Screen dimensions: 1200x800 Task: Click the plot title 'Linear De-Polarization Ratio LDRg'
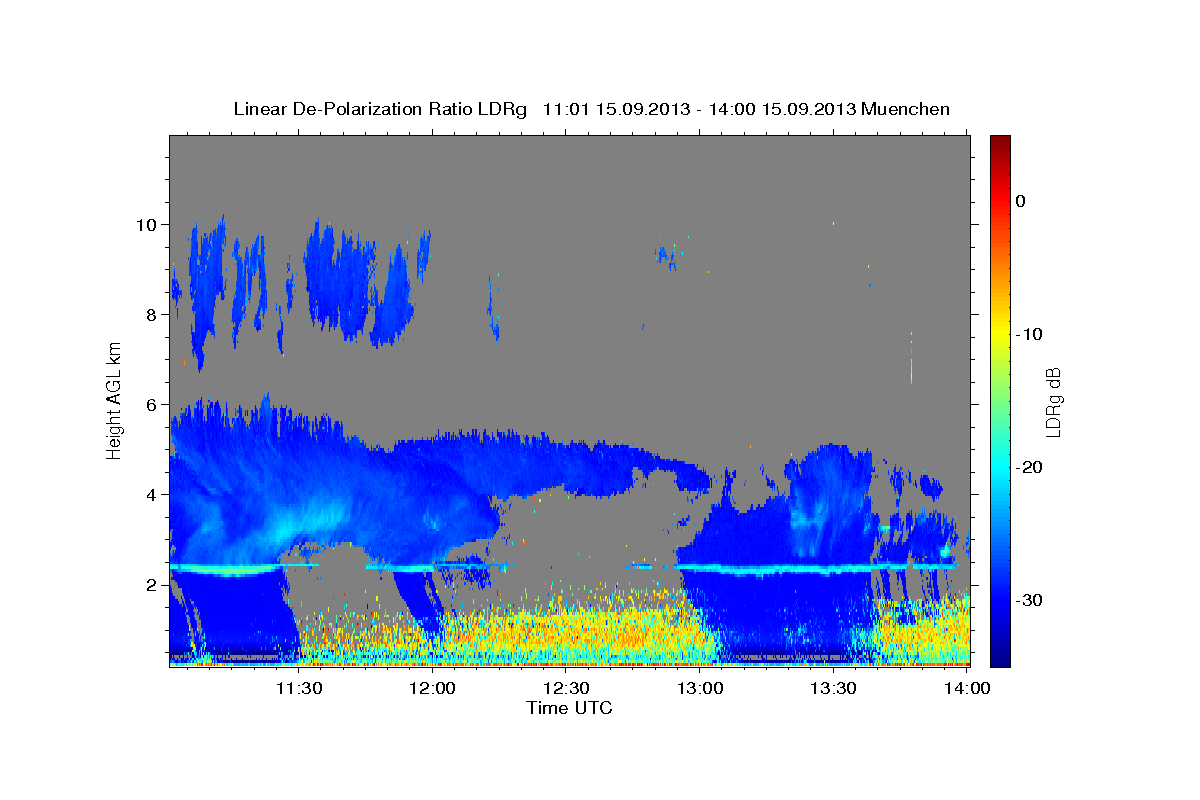coord(379,109)
